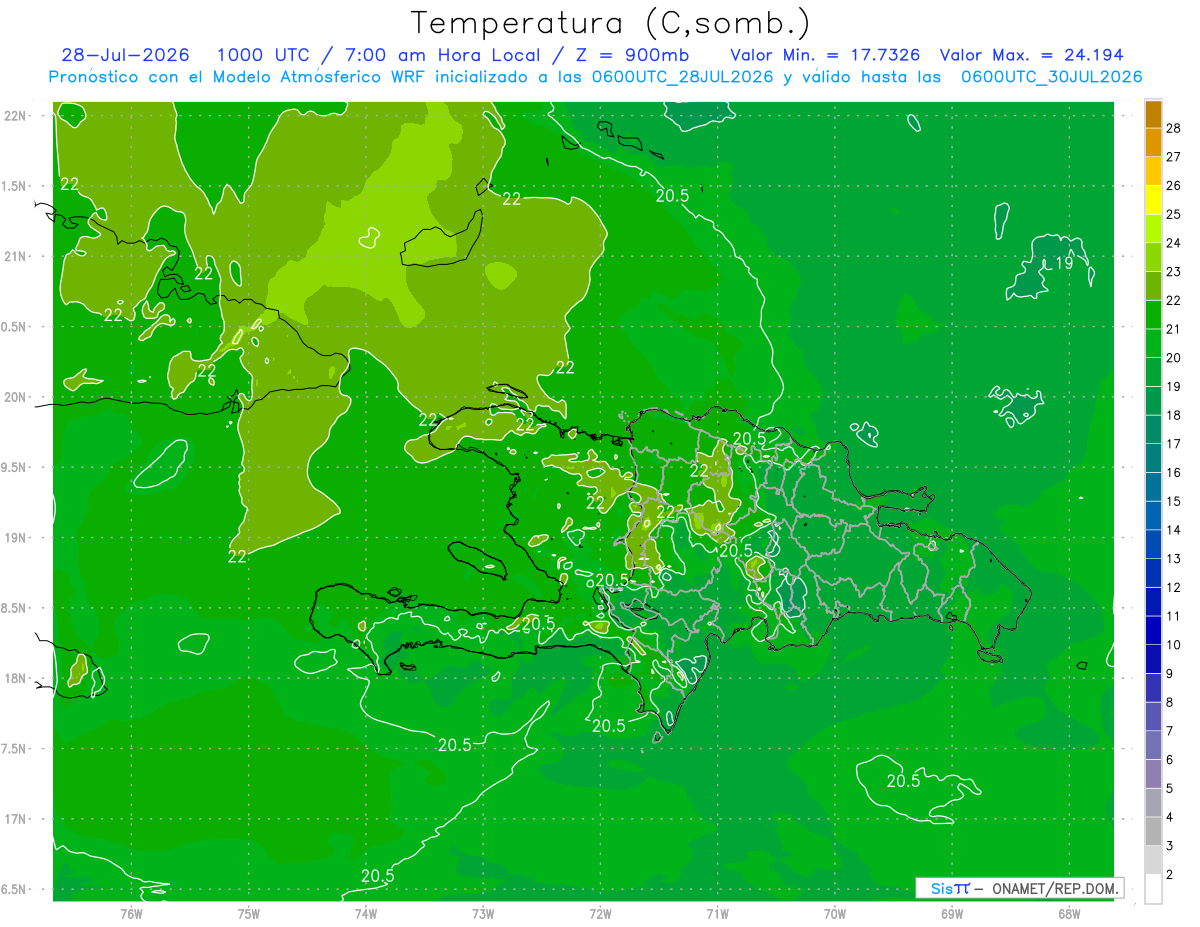This screenshot has width=1200, height=927.
Task: Click the legend value label 15
Action: (x=1173, y=501)
